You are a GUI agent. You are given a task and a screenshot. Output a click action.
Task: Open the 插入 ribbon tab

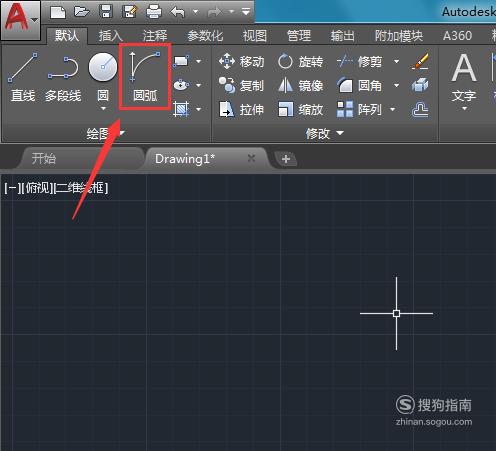[110, 36]
